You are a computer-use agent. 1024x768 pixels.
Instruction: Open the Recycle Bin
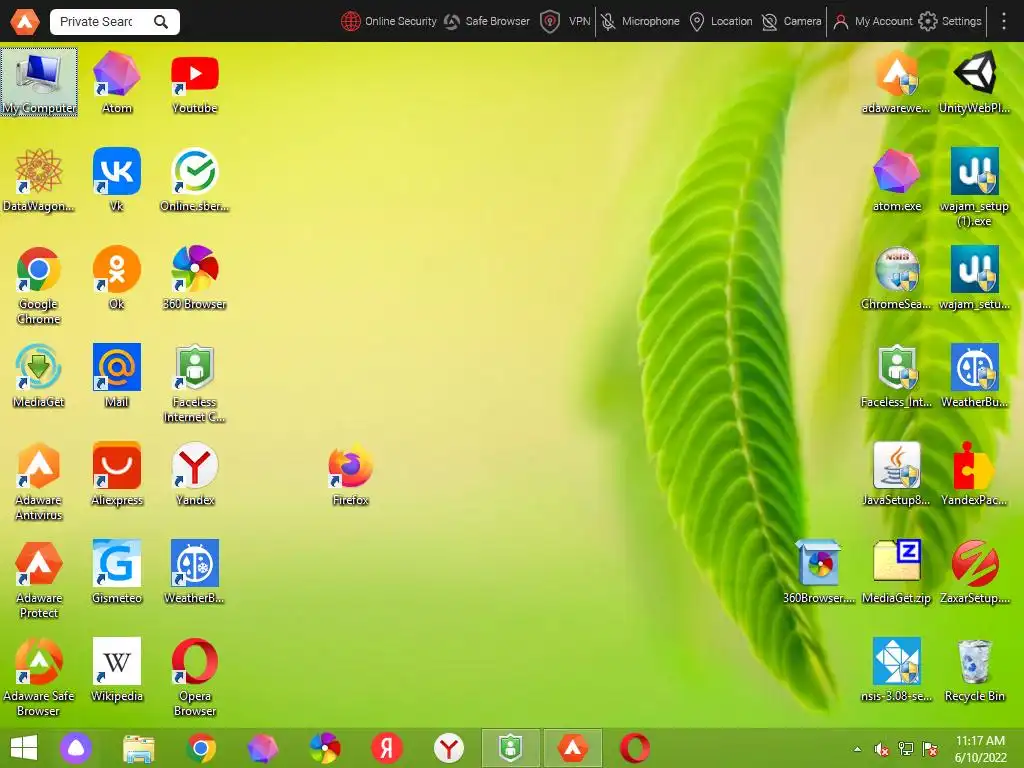(x=974, y=669)
